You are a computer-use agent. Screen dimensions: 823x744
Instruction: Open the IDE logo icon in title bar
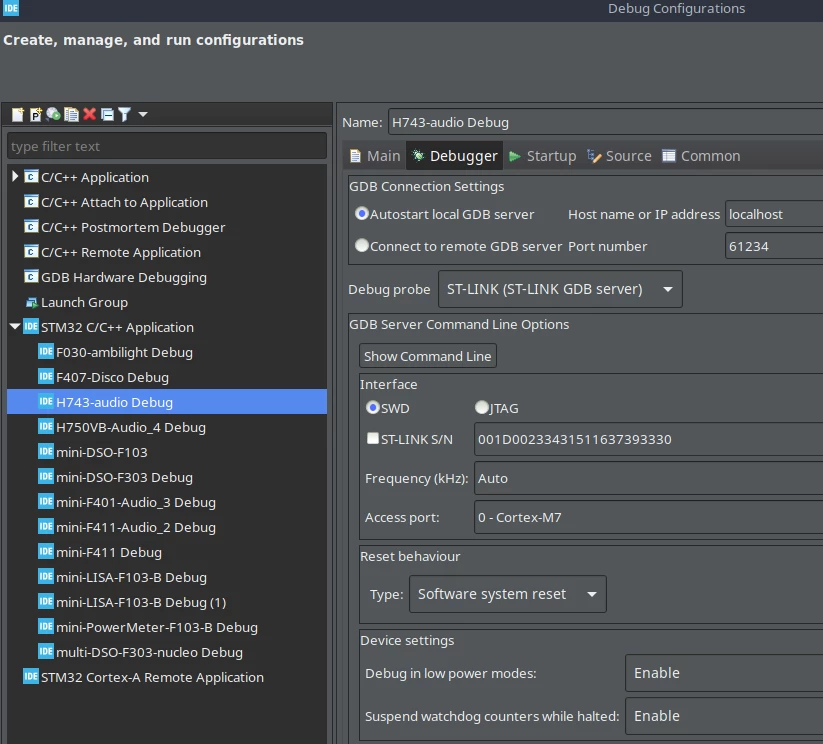[10, 8]
